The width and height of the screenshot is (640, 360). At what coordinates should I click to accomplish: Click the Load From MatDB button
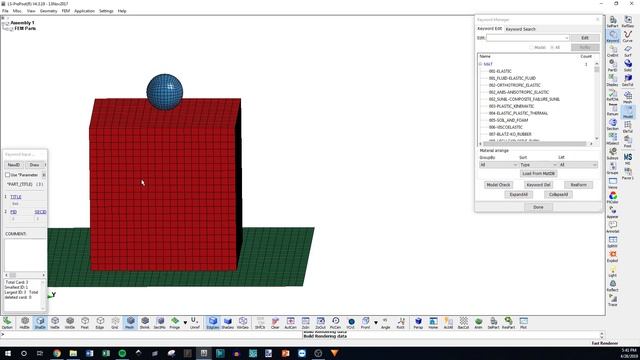coord(538,173)
